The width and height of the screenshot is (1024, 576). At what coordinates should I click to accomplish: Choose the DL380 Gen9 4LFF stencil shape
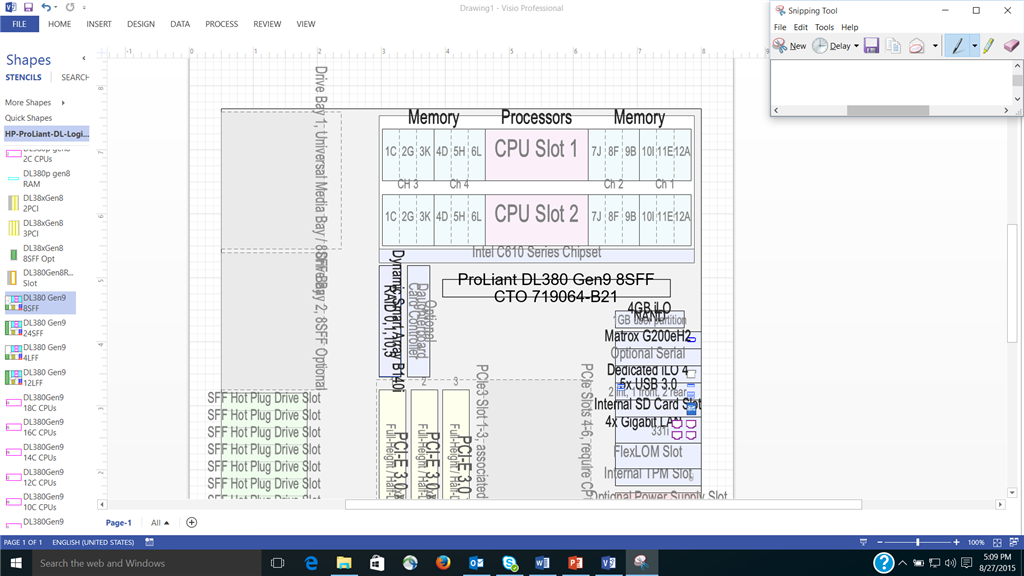(40, 353)
